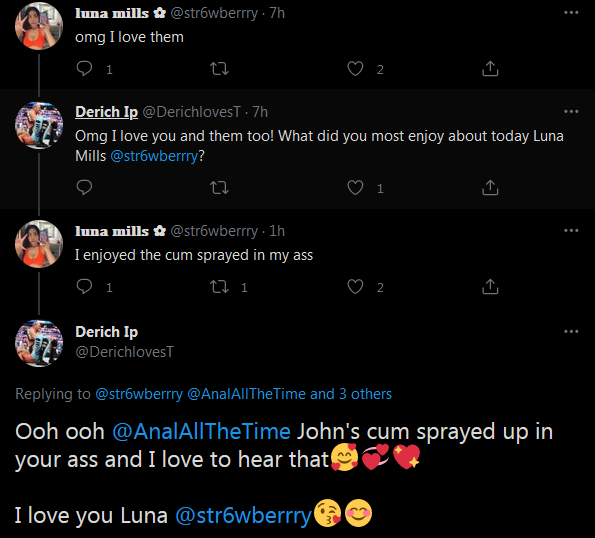Open more options on Derich Ip's 7h tweet

(571, 112)
